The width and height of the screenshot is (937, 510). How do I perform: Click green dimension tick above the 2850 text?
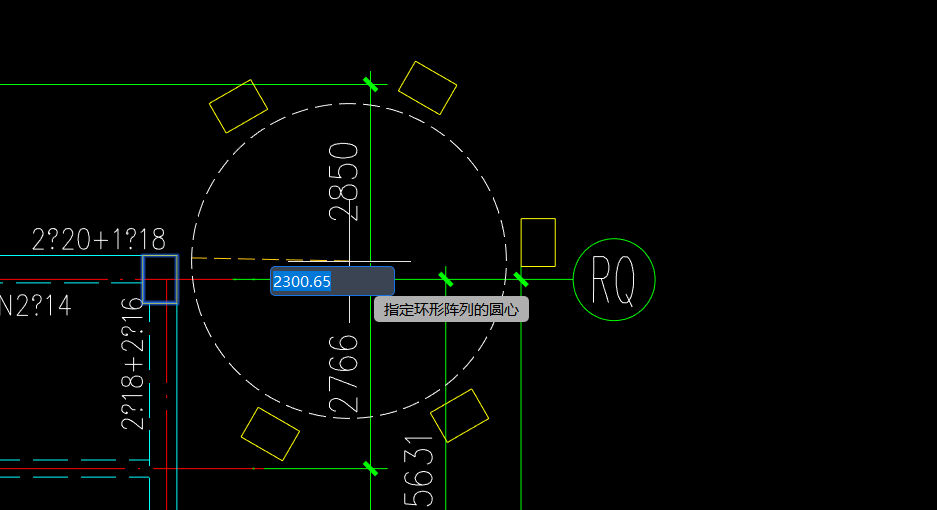pyautogui.click(x=371, y=84)
